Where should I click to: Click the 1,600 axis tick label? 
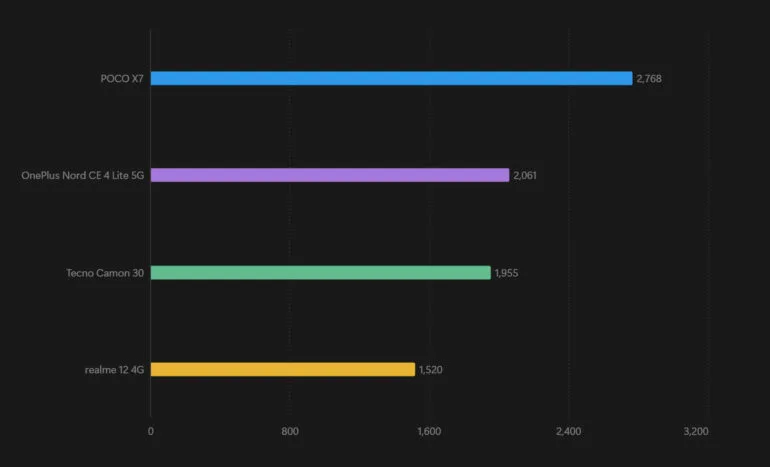[429, 431]
